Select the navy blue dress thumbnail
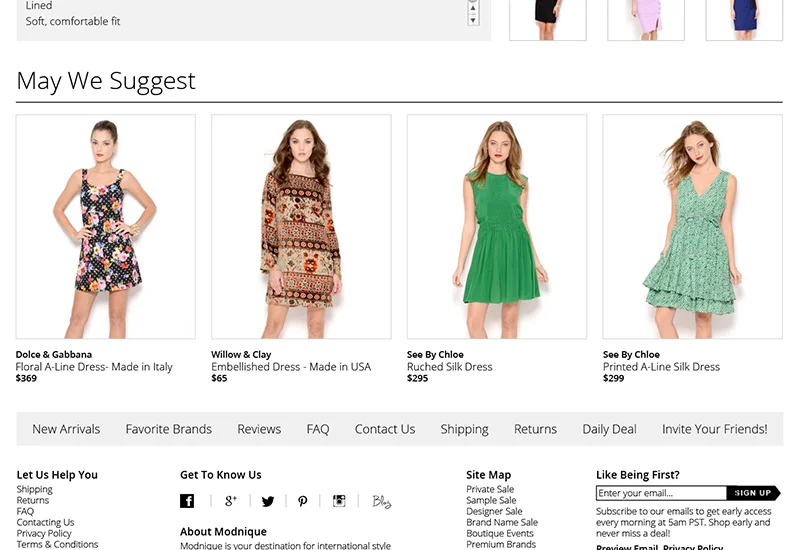Screen dimensions: 800x550 pyautogui.click(x=744, y=20)
